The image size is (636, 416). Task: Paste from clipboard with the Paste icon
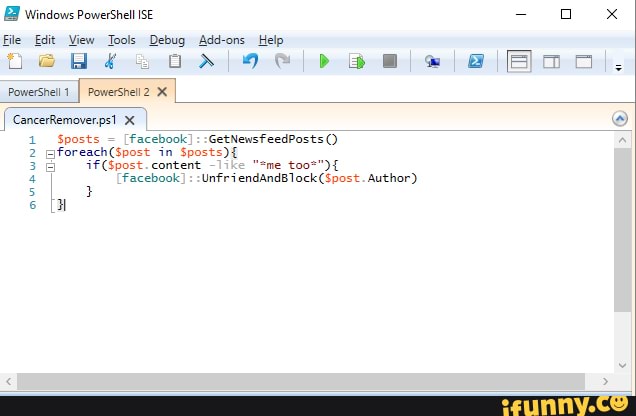[x=175, y=62]
